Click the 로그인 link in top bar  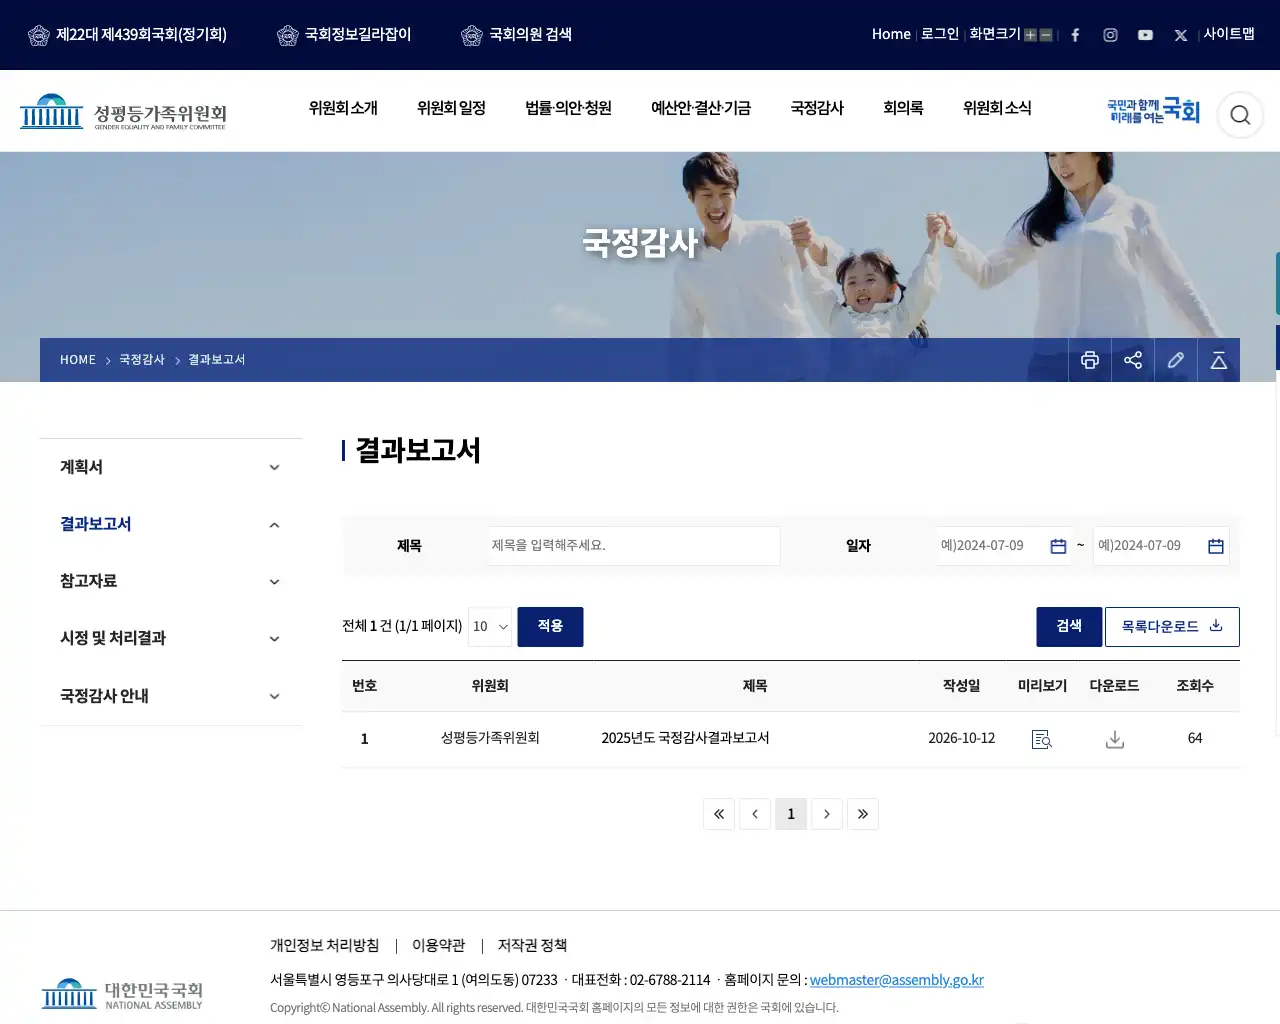coord(940,34)
